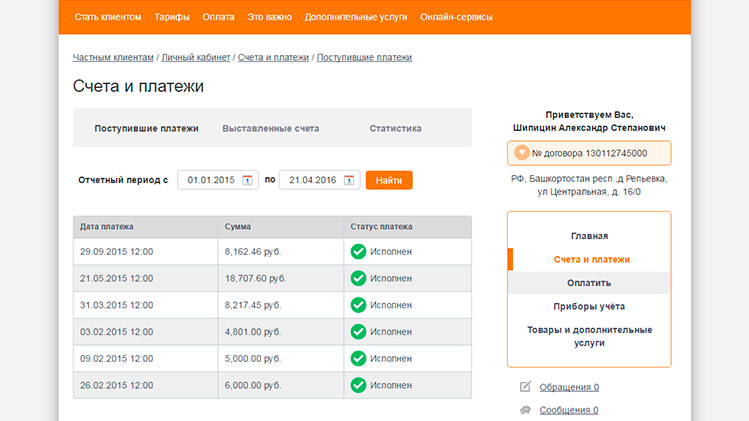
Task: Open the Обращения 0 link
Action: [569, 387]
